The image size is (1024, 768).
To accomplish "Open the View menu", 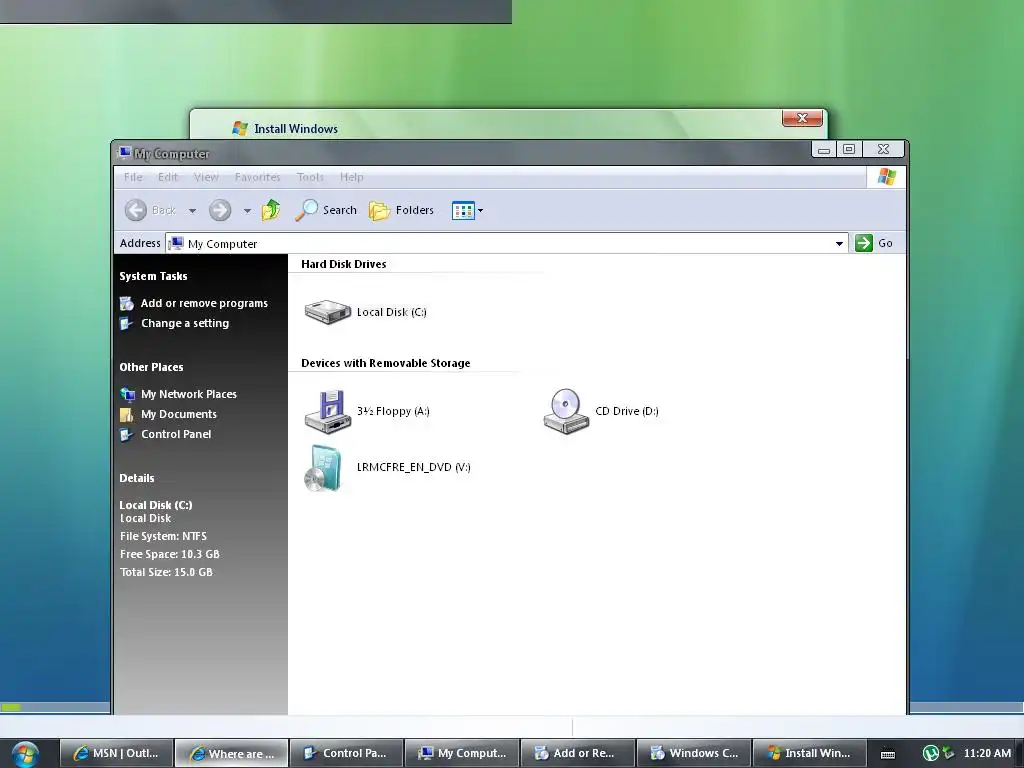I will point(206,177).
